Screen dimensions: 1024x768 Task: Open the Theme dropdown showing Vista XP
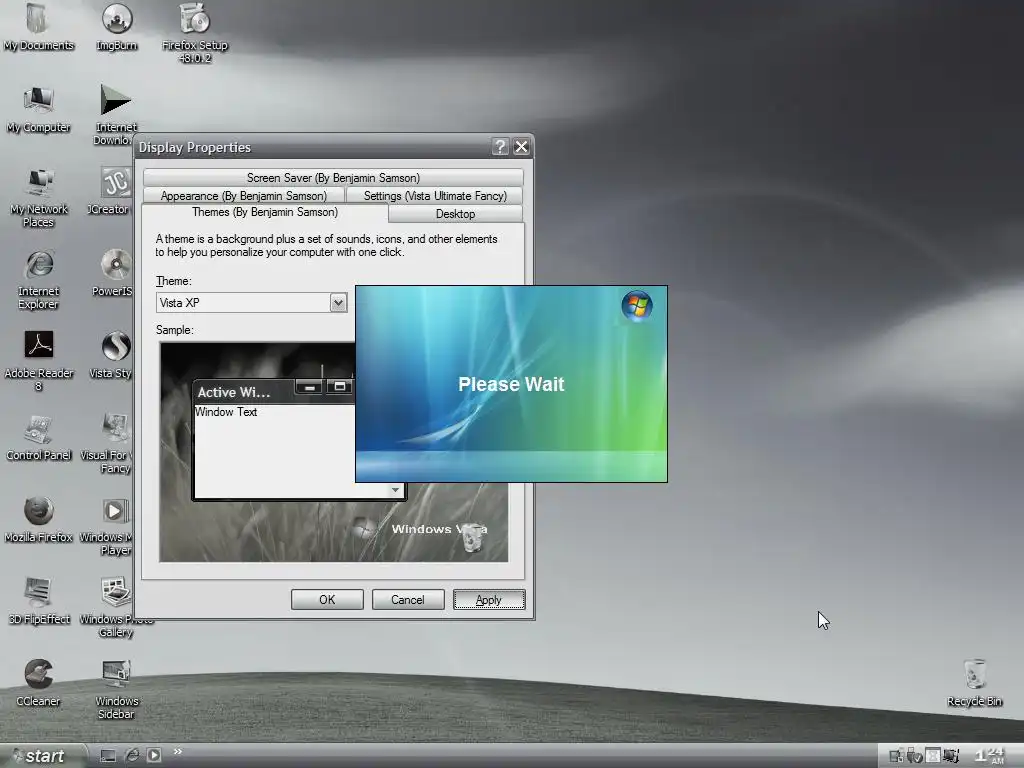251,303
